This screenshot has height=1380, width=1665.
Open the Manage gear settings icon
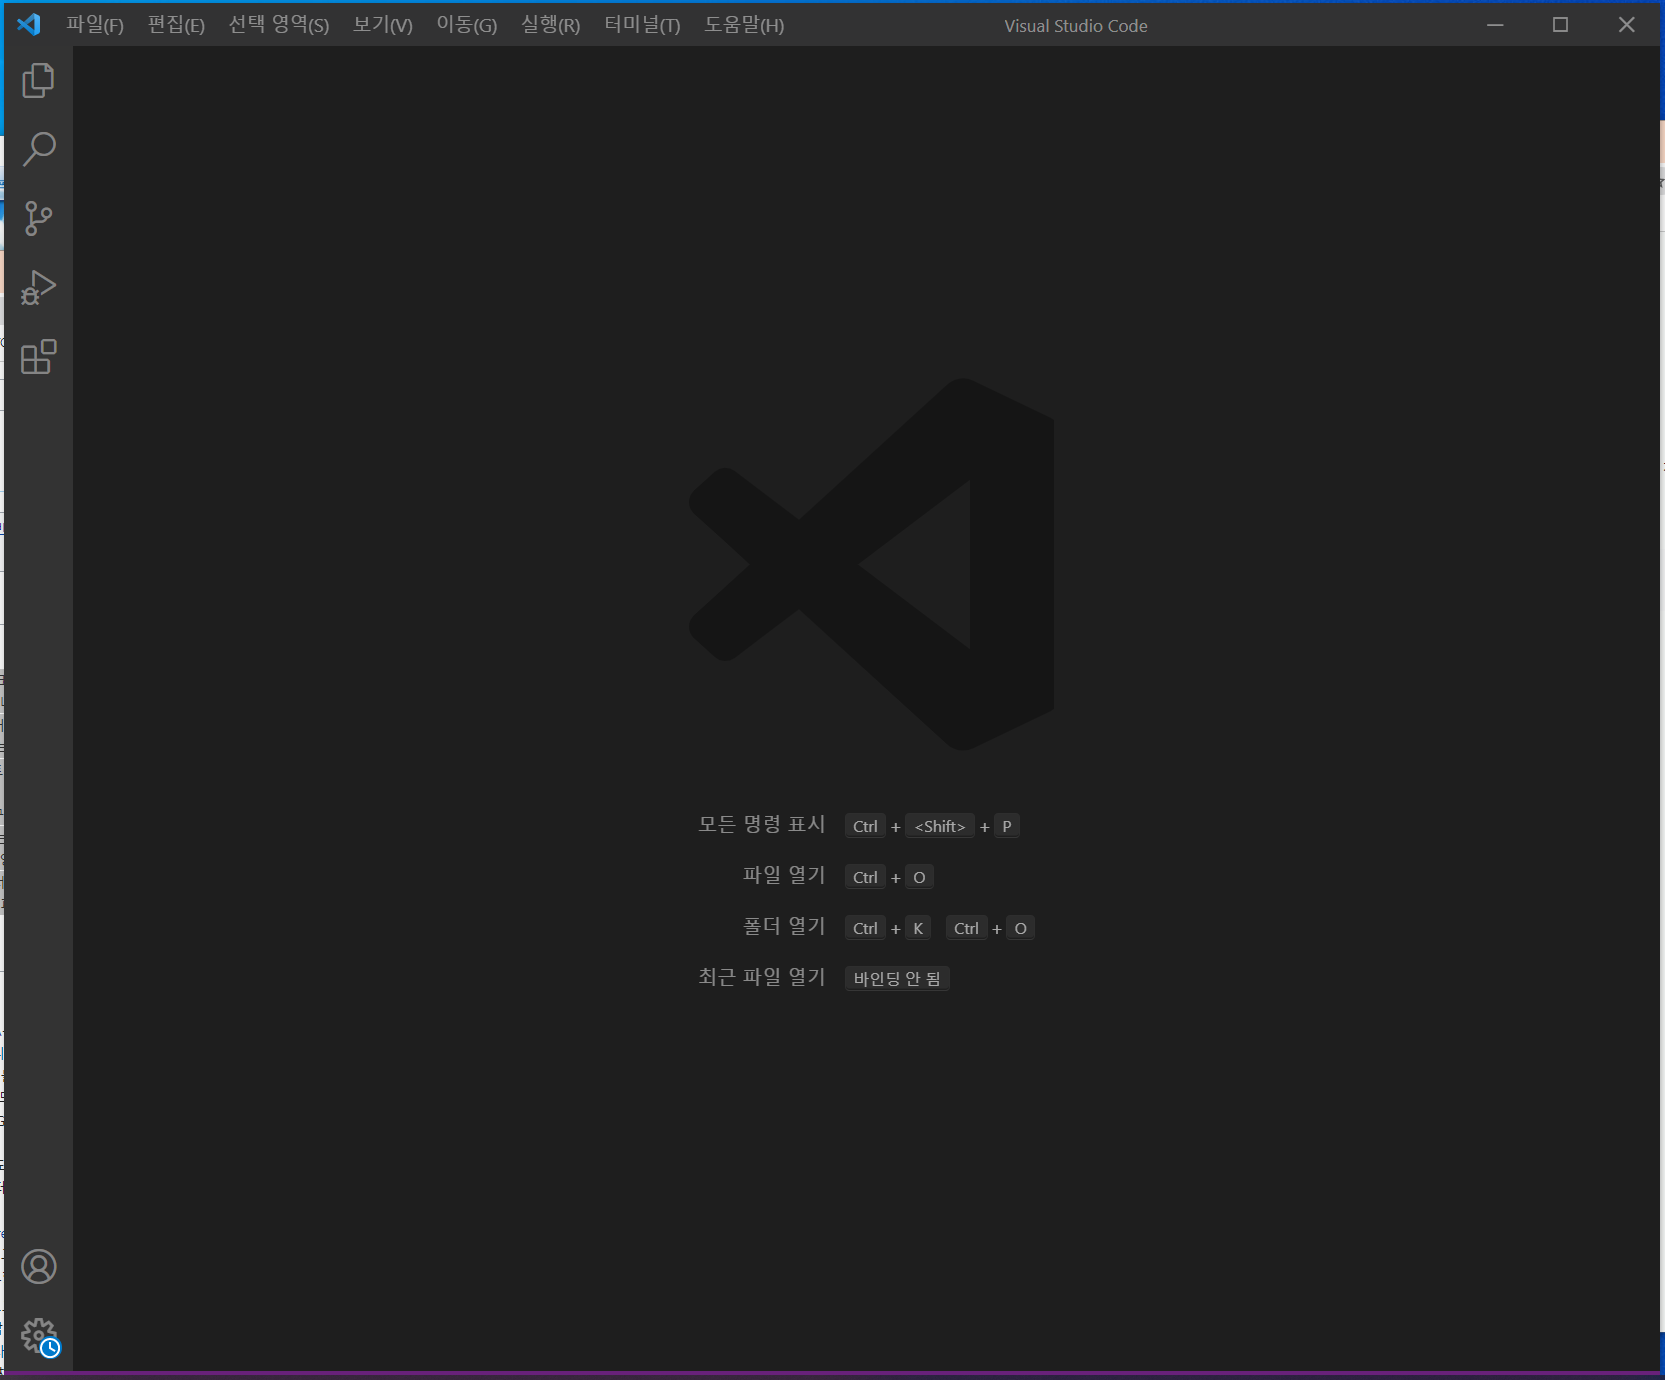(39, 1336)
